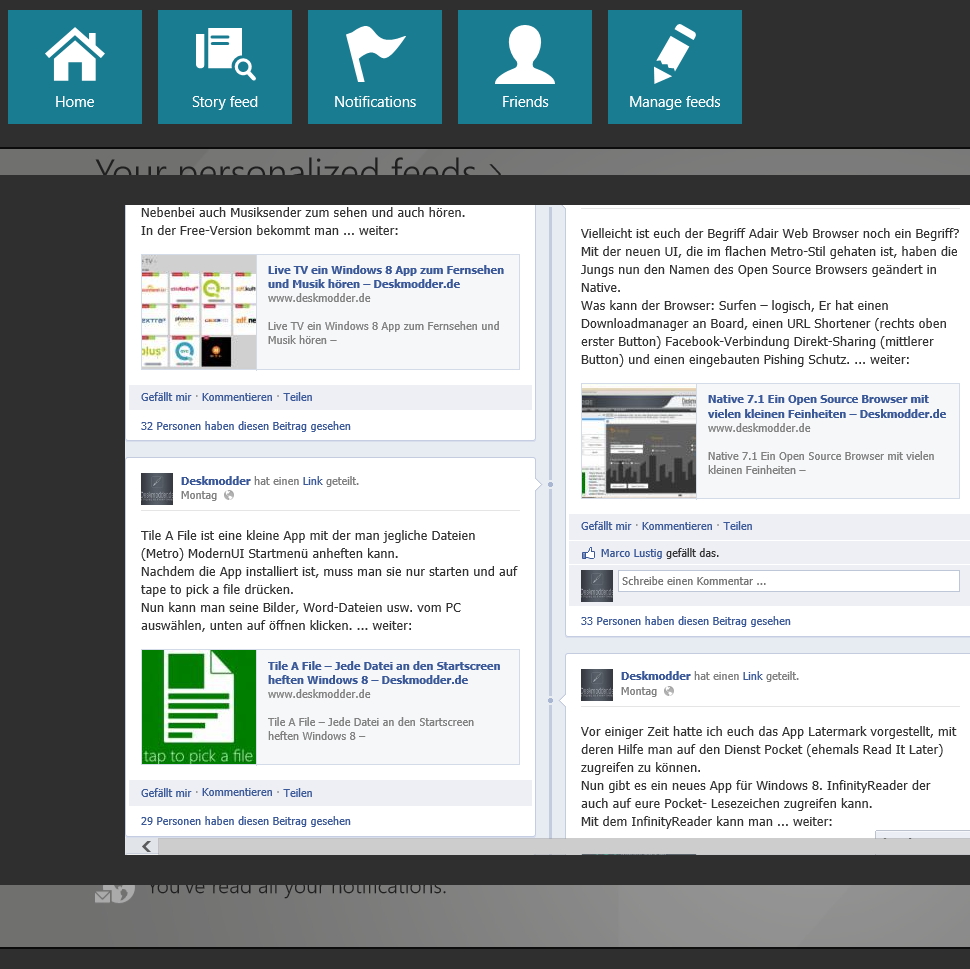Screen dimensions: 970x969
Task: Click the timeline dot beside the Tile A File post
Action: pos(550,484)
